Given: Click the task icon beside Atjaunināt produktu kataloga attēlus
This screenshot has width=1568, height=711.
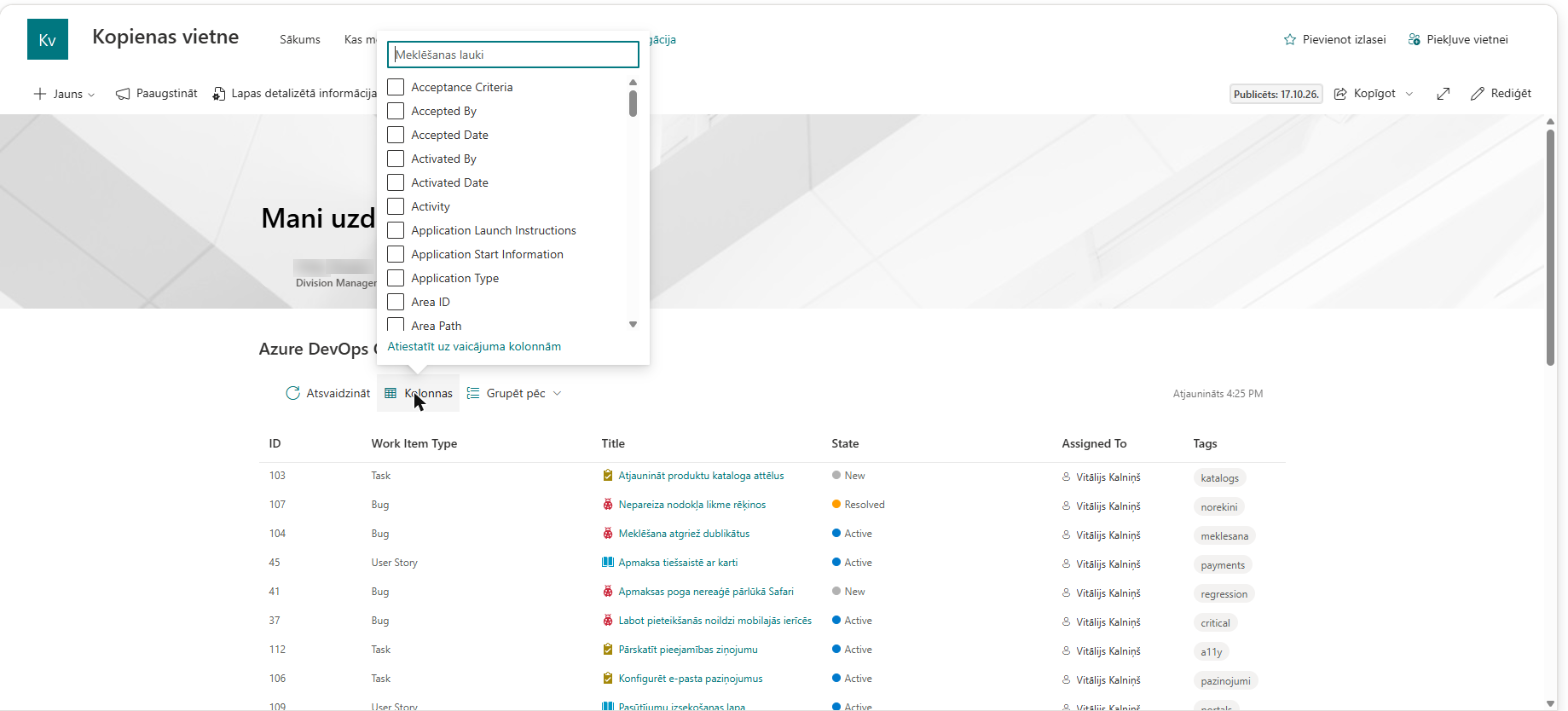Looking at the screenshot, I should [x=607, y=476].
